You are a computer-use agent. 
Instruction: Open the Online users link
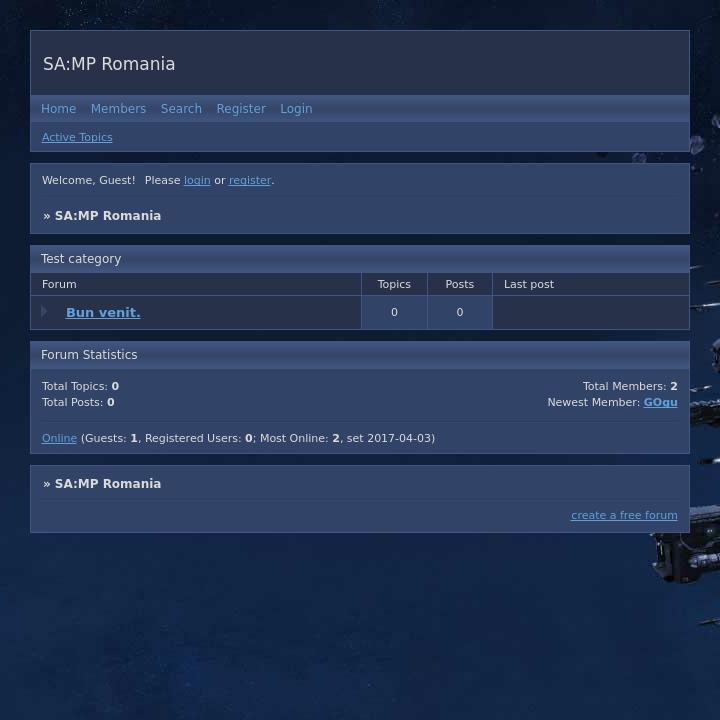[59, 438]
